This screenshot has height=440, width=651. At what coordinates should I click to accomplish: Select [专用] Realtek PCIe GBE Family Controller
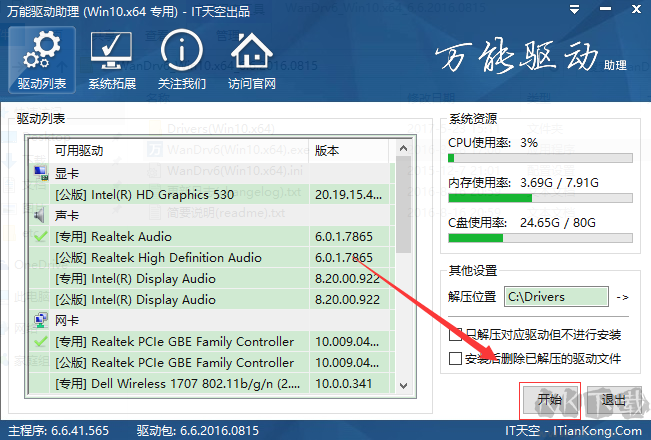210,341
